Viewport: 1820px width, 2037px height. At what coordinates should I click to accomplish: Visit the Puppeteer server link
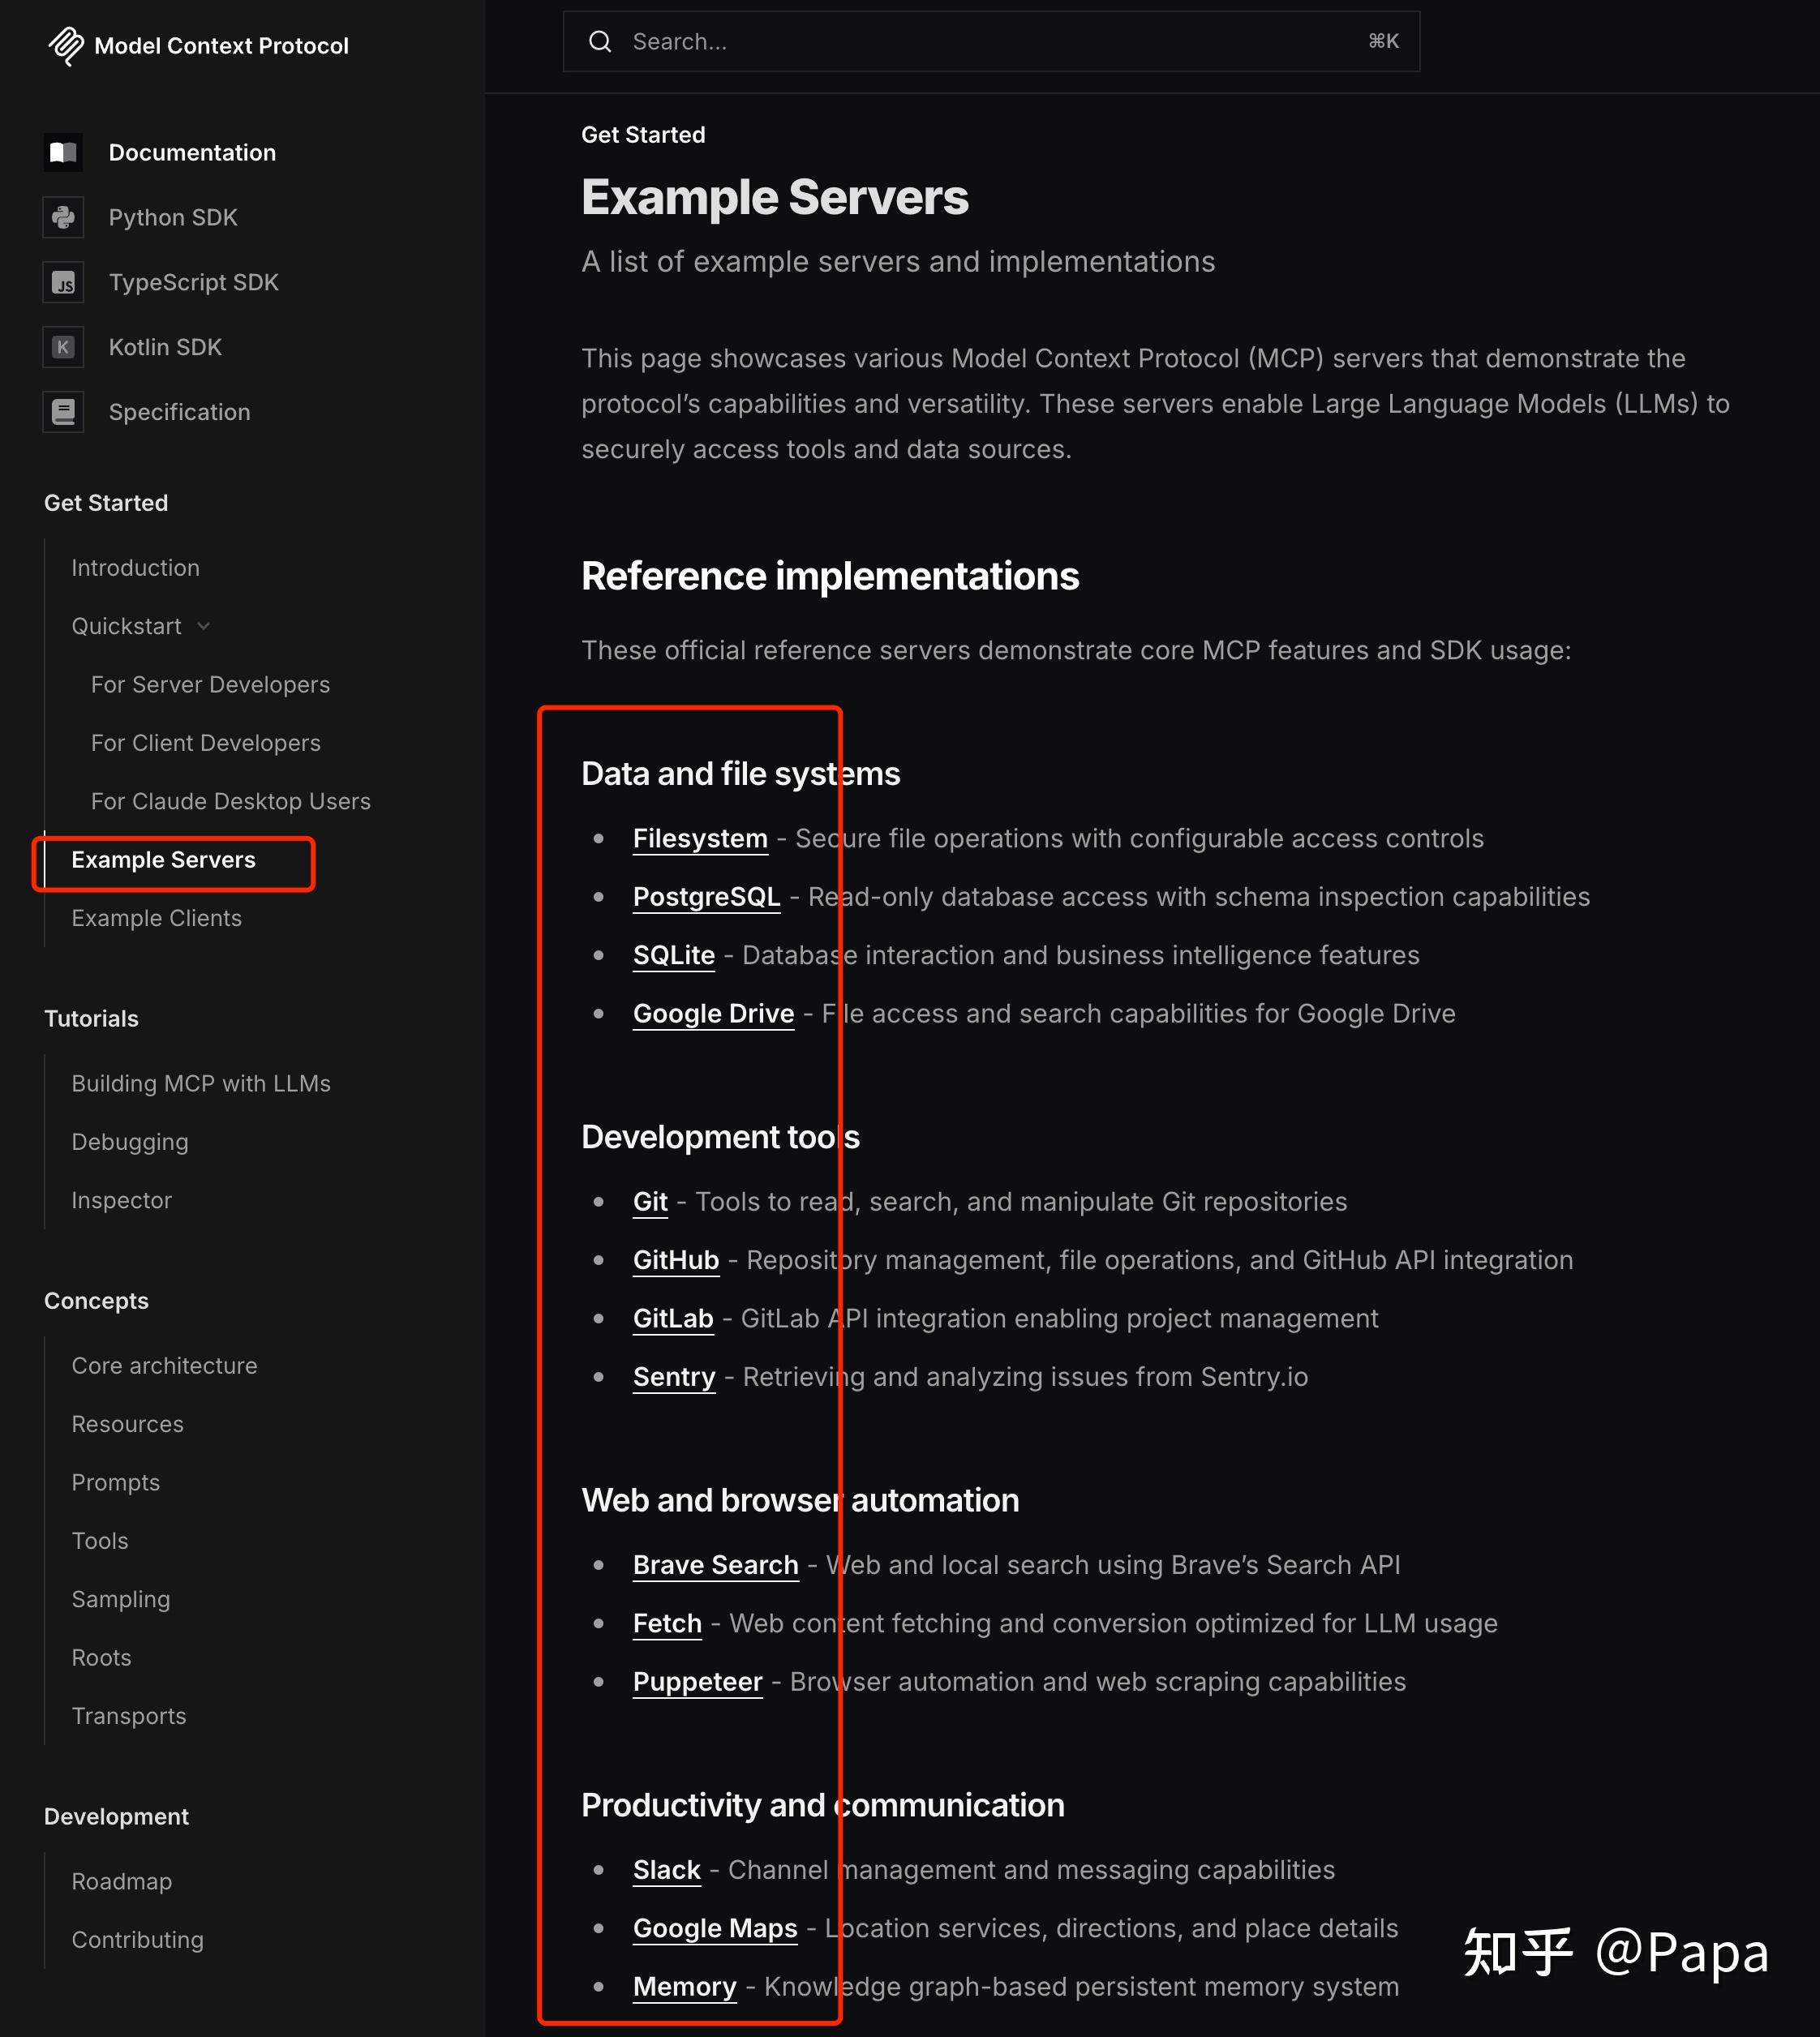click(697, 1682)
